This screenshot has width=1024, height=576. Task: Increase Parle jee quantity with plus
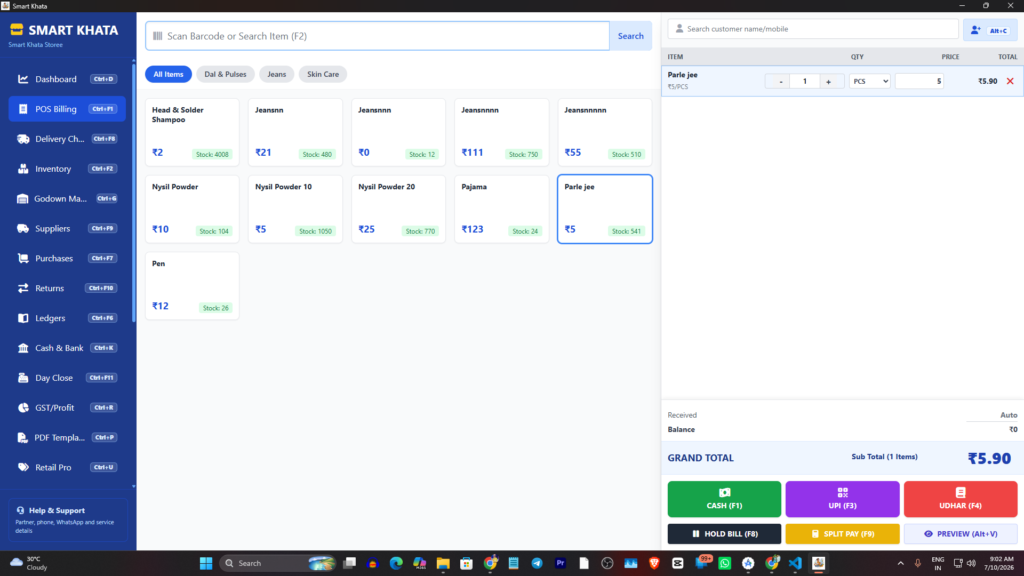click(x=829, y=82)
